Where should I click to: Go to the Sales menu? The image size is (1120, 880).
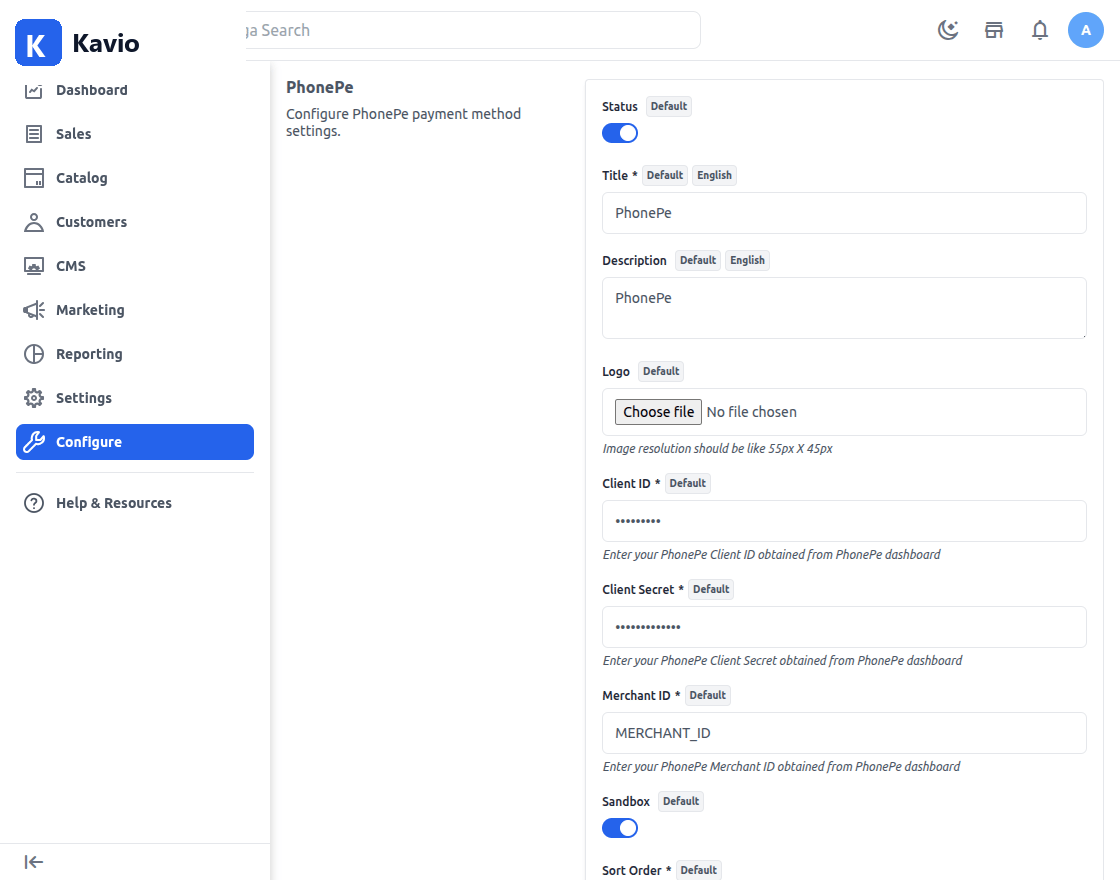pos(135,134)
